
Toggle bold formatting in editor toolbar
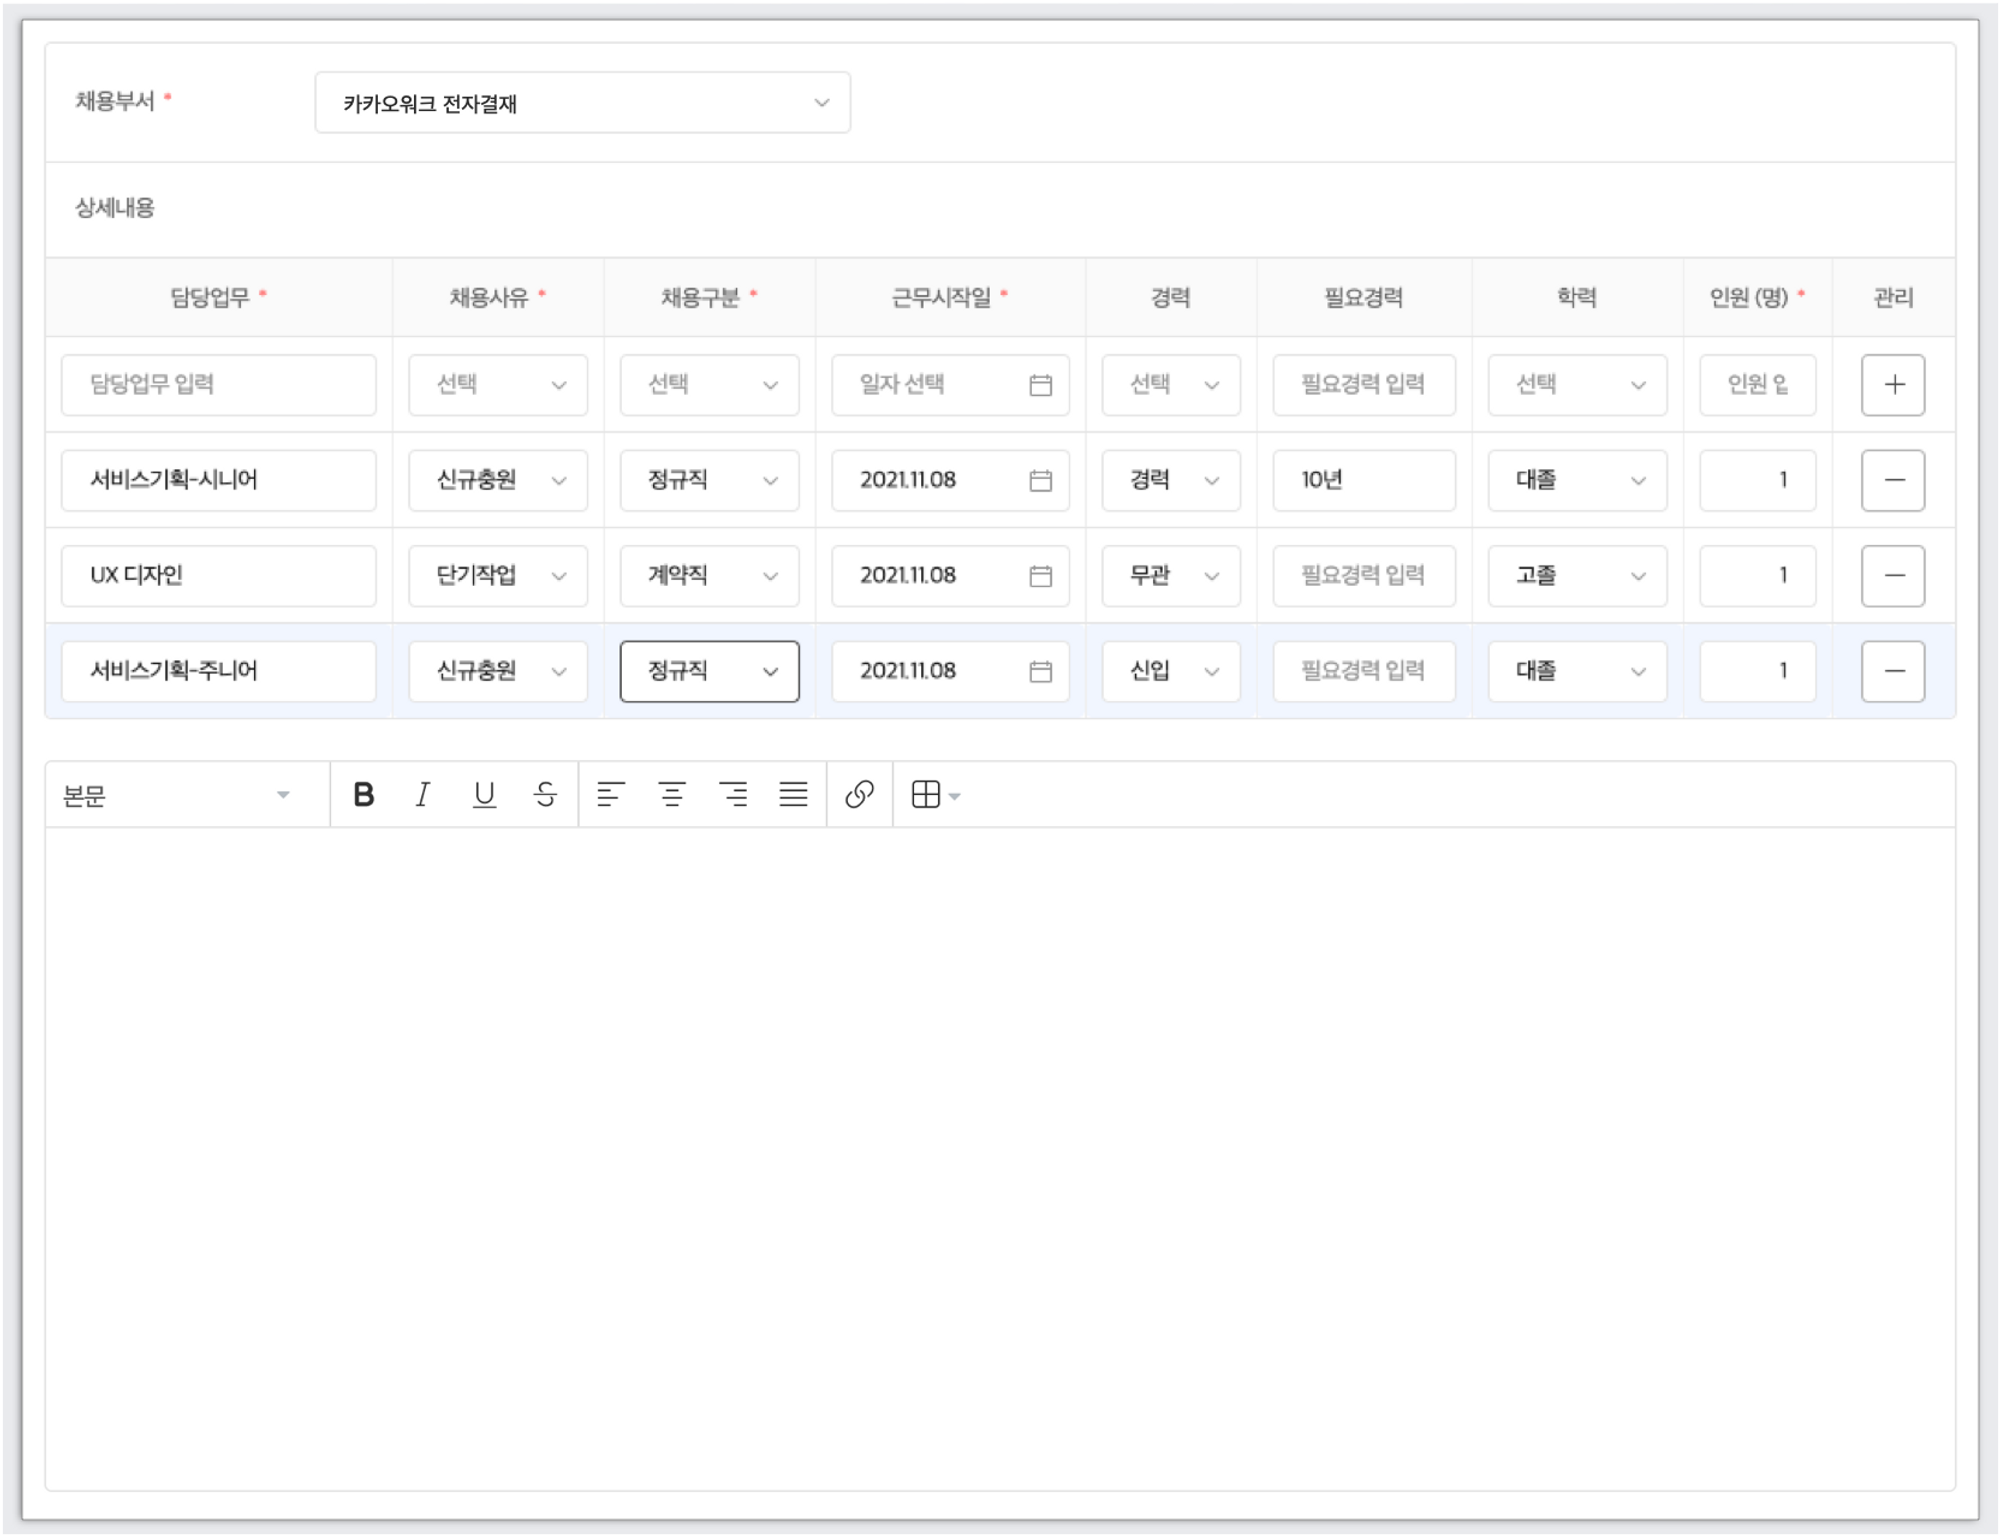click(364, 795)
